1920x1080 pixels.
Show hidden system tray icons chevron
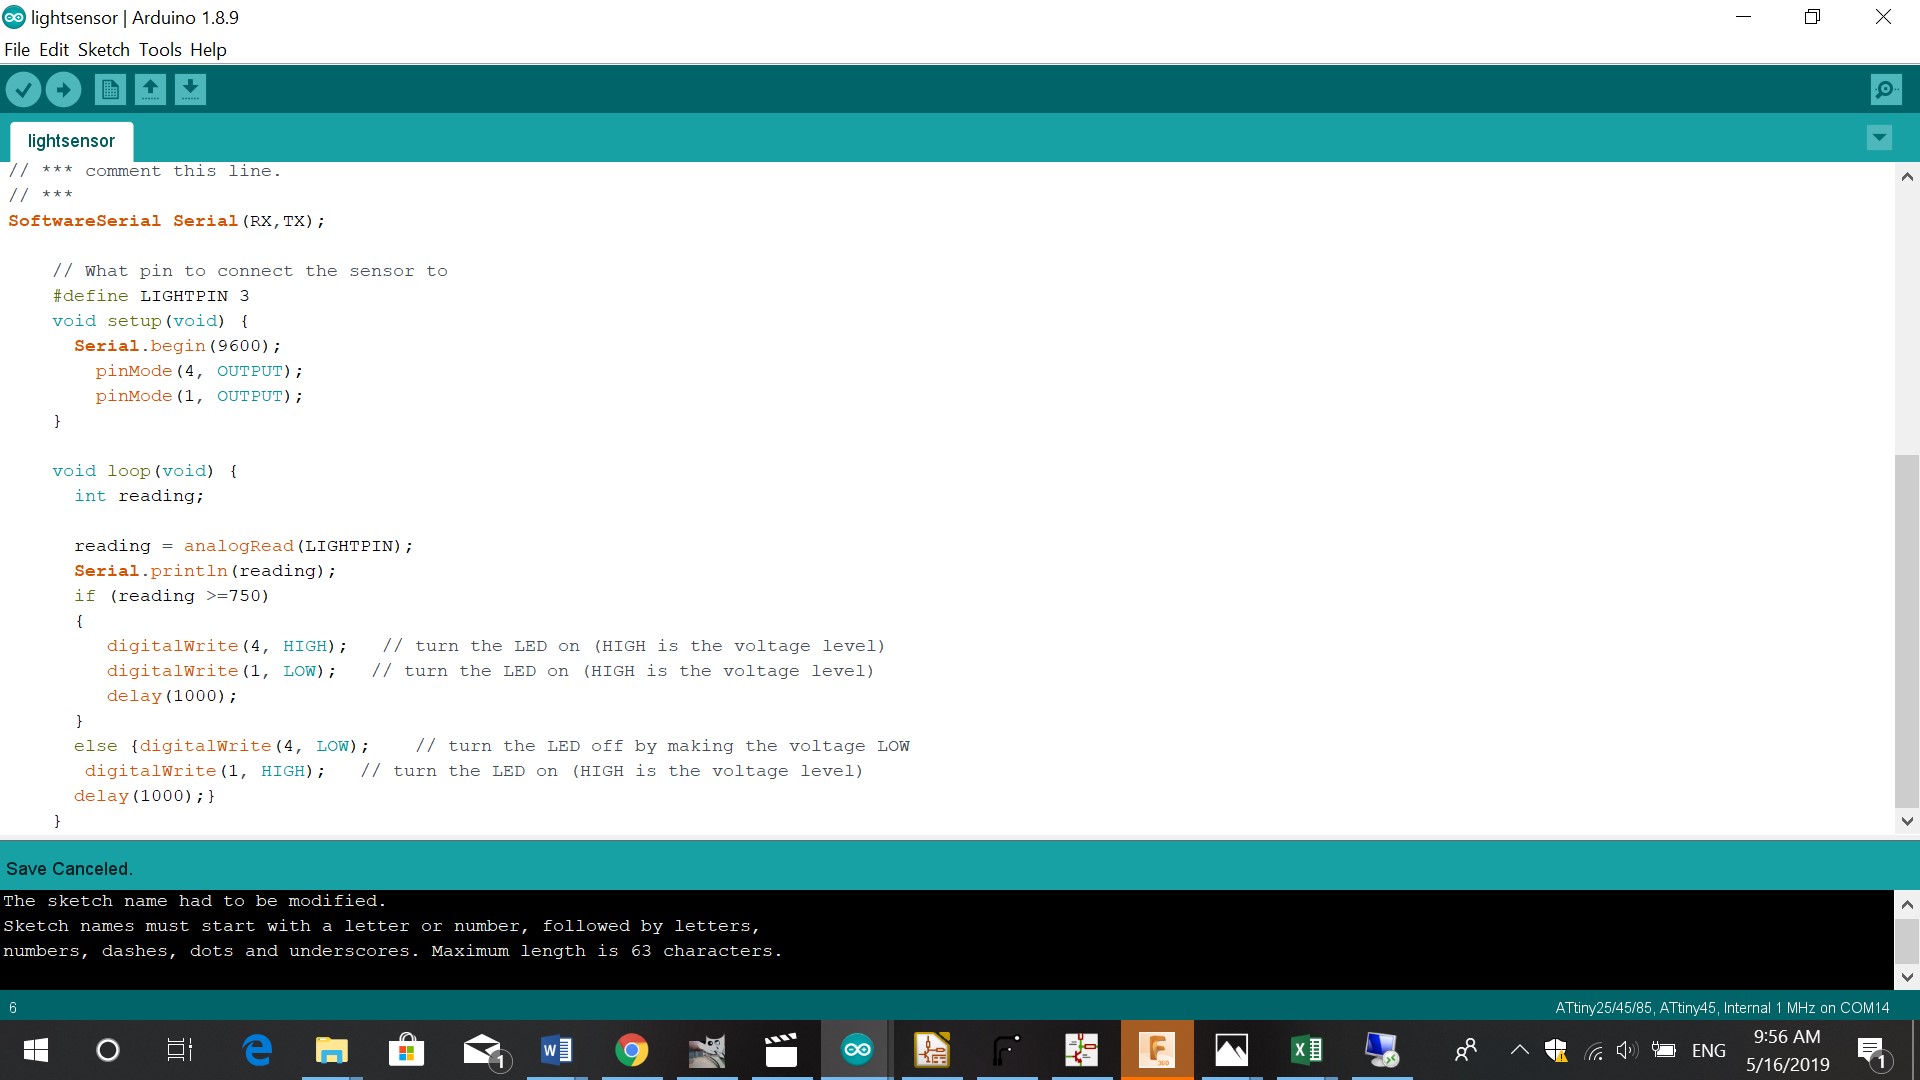tap(1519, 1050)
